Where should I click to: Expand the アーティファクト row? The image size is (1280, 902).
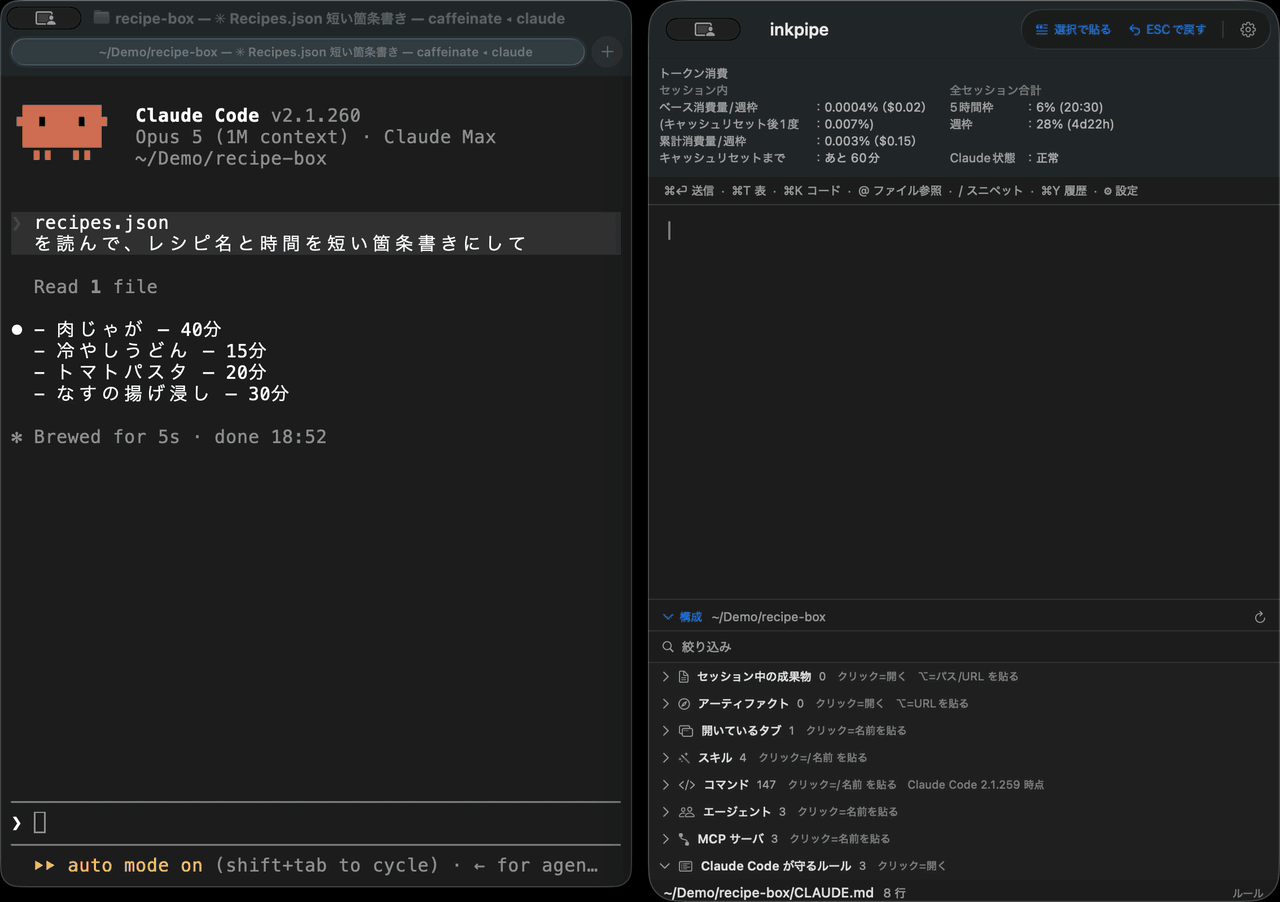(x=666, y=704)
